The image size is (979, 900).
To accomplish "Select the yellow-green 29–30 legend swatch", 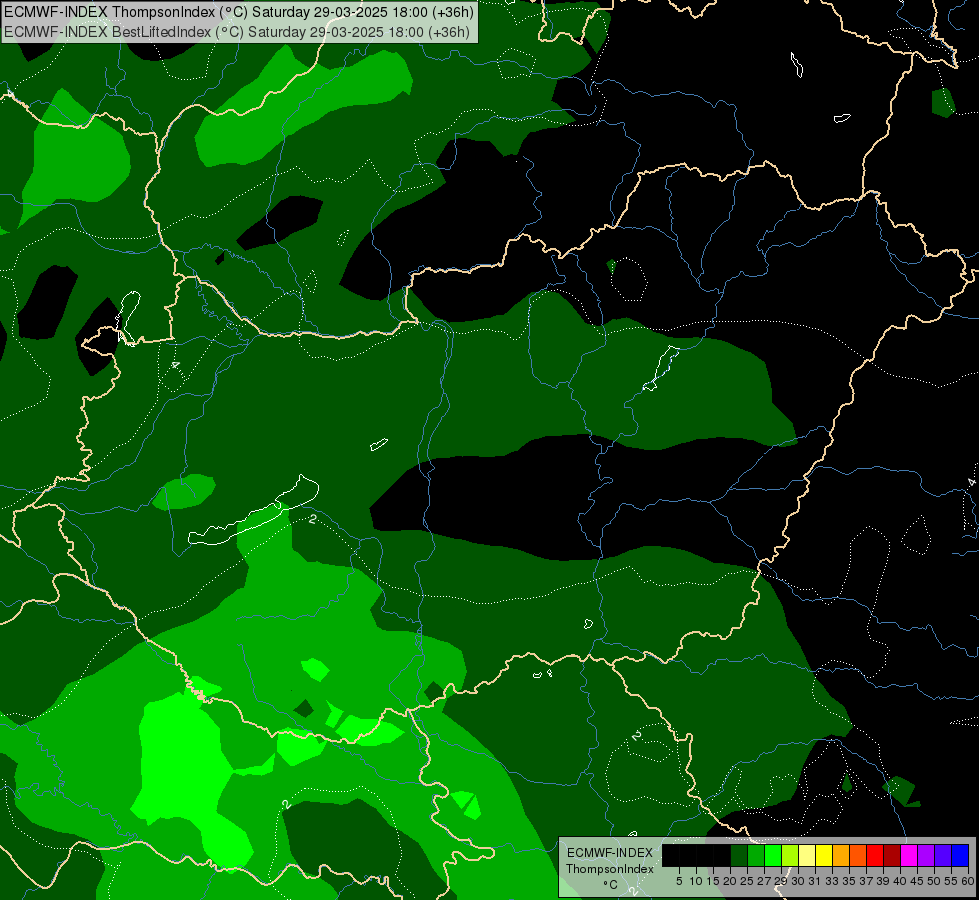I will 790,855.
